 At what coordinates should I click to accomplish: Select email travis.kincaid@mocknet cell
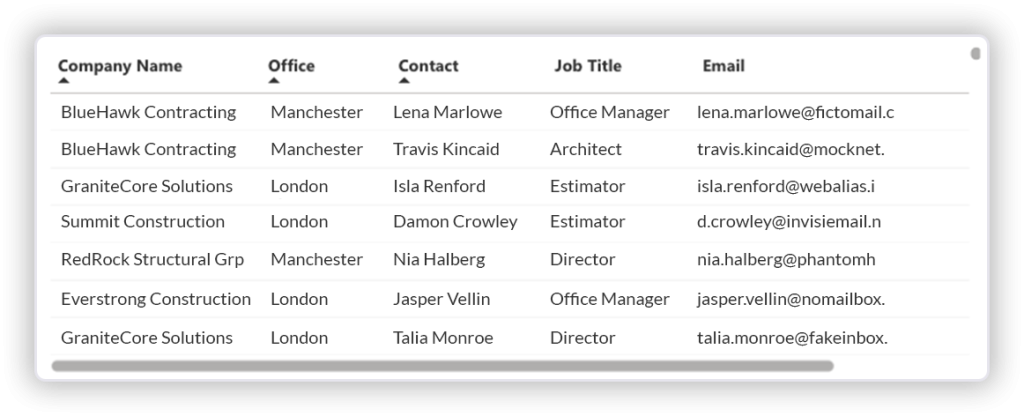click(790, 149)
